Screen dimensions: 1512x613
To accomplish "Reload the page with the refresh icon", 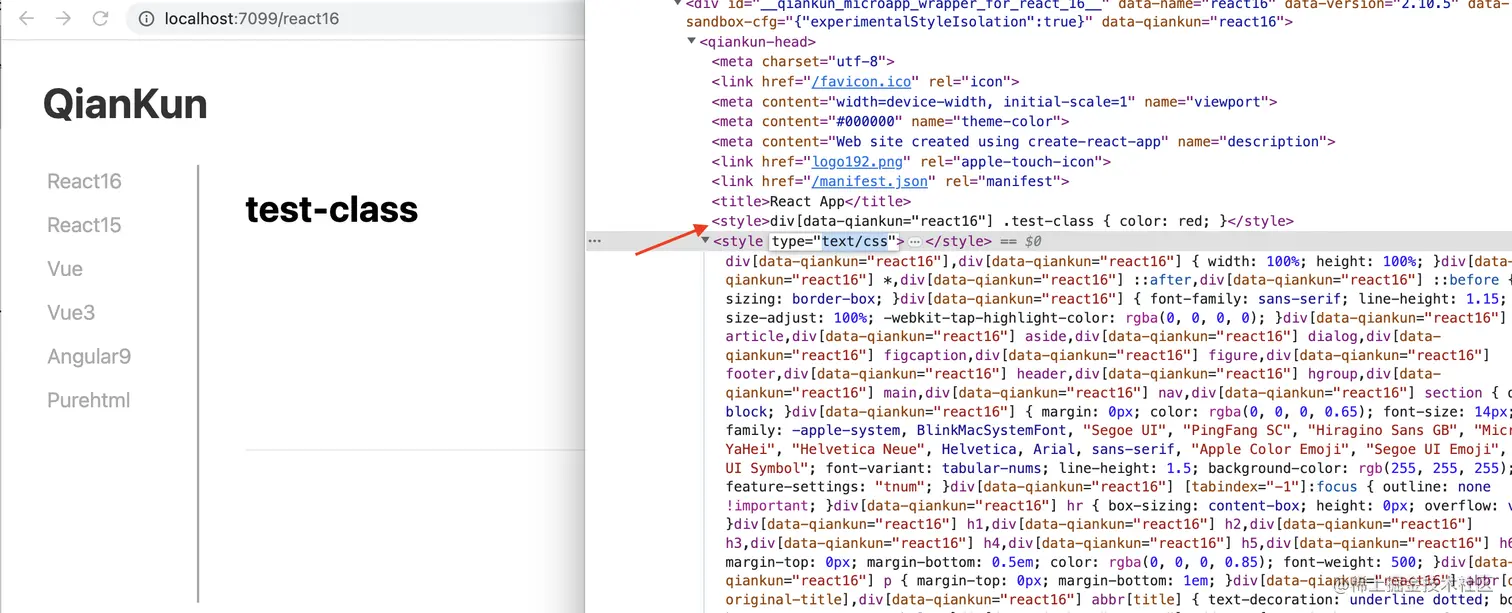I will 100,19.
